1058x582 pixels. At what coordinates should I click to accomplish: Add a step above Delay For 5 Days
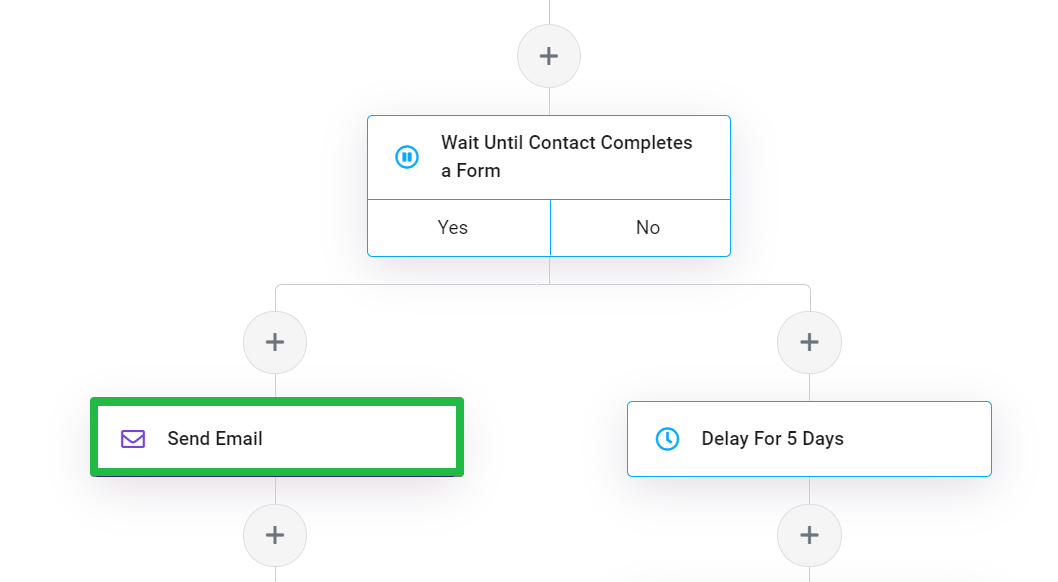(x=809, y=343)
